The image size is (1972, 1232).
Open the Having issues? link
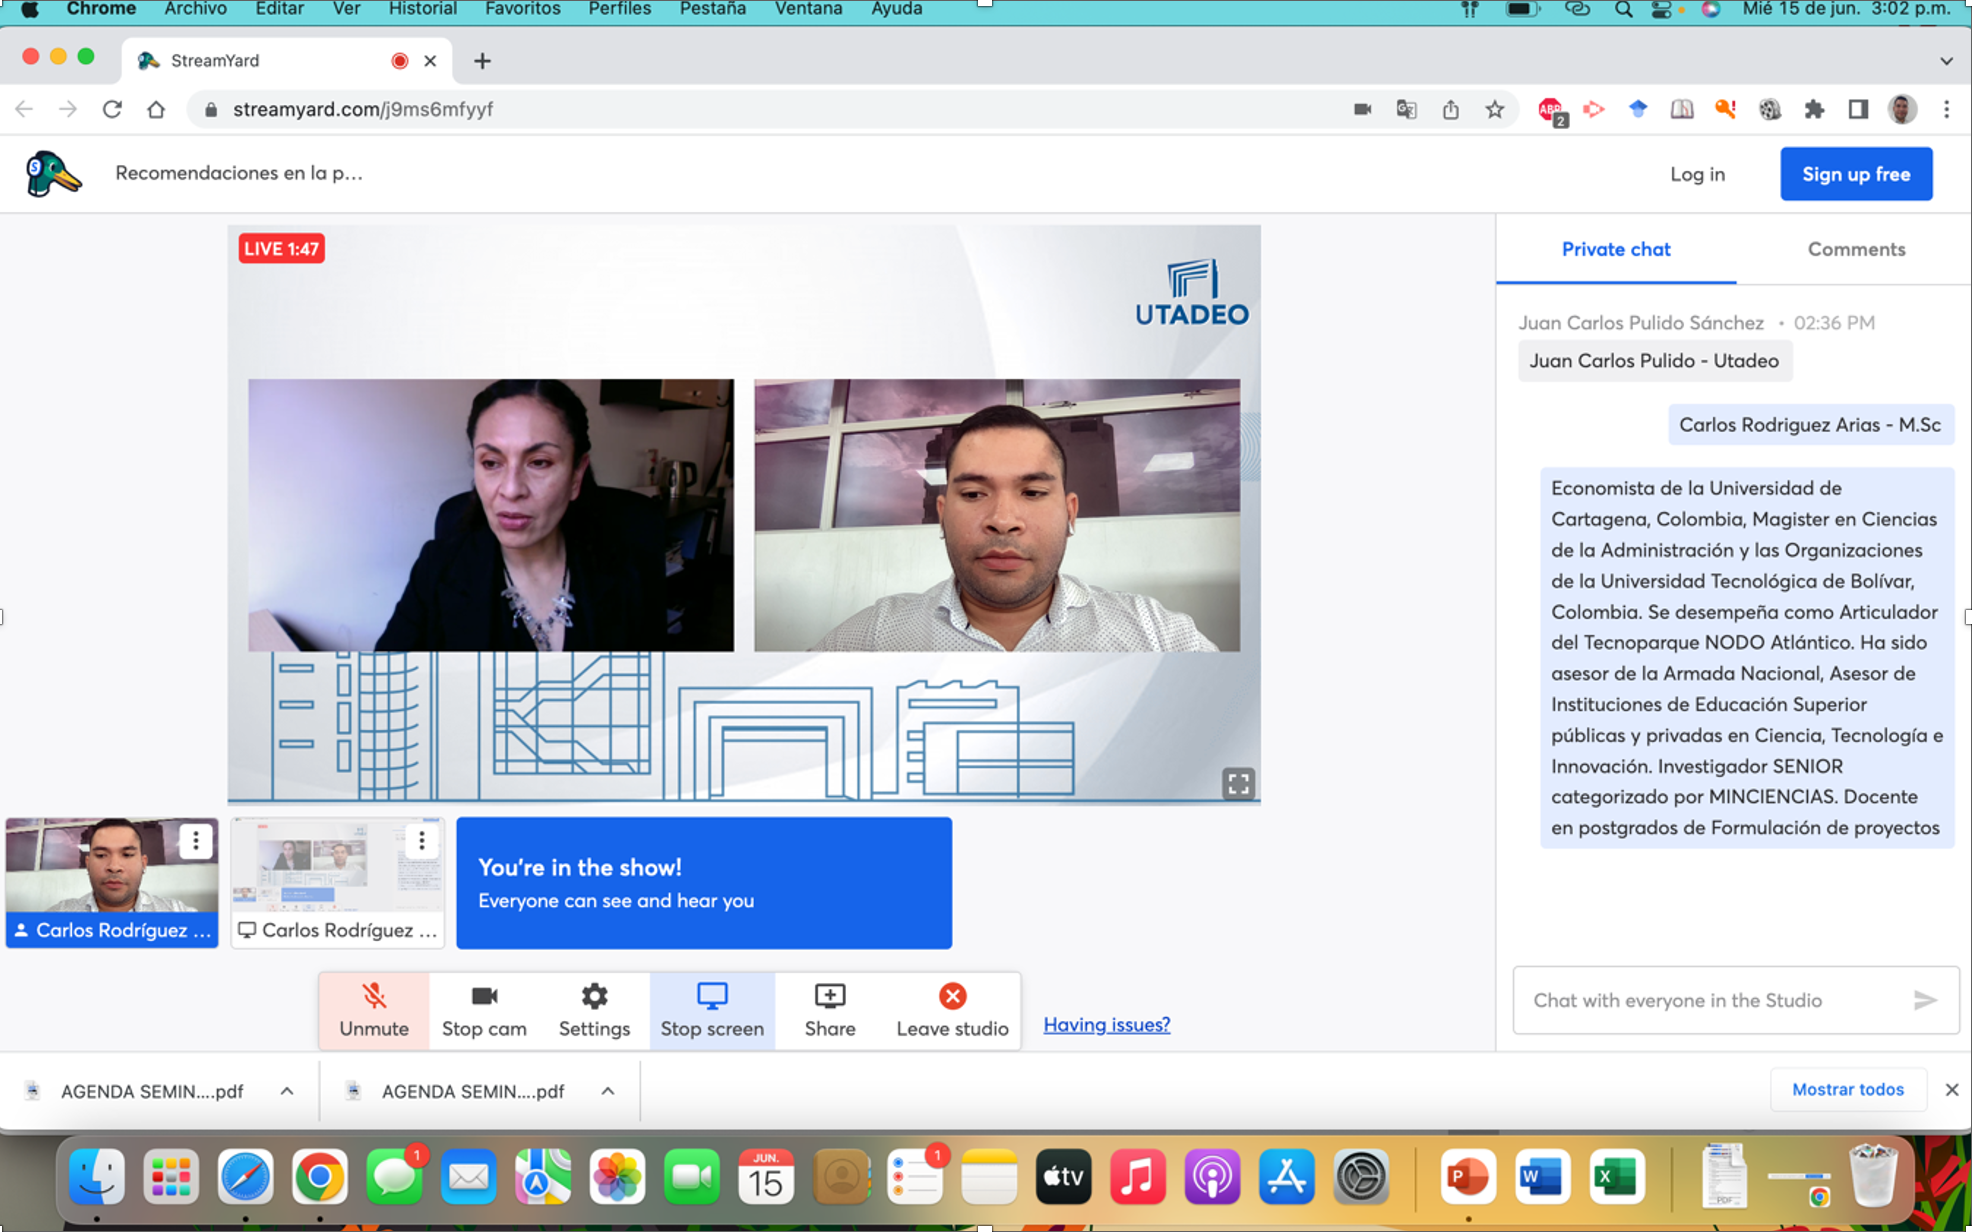(x=1106, y=1025)
